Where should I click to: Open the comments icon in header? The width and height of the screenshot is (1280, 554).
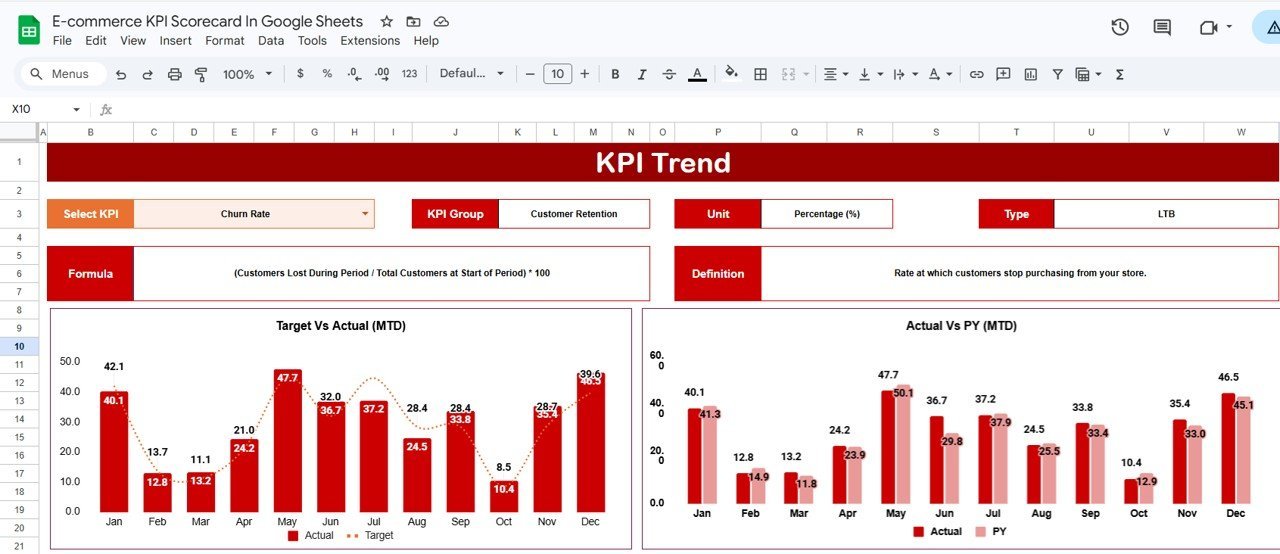point(1162,28)
